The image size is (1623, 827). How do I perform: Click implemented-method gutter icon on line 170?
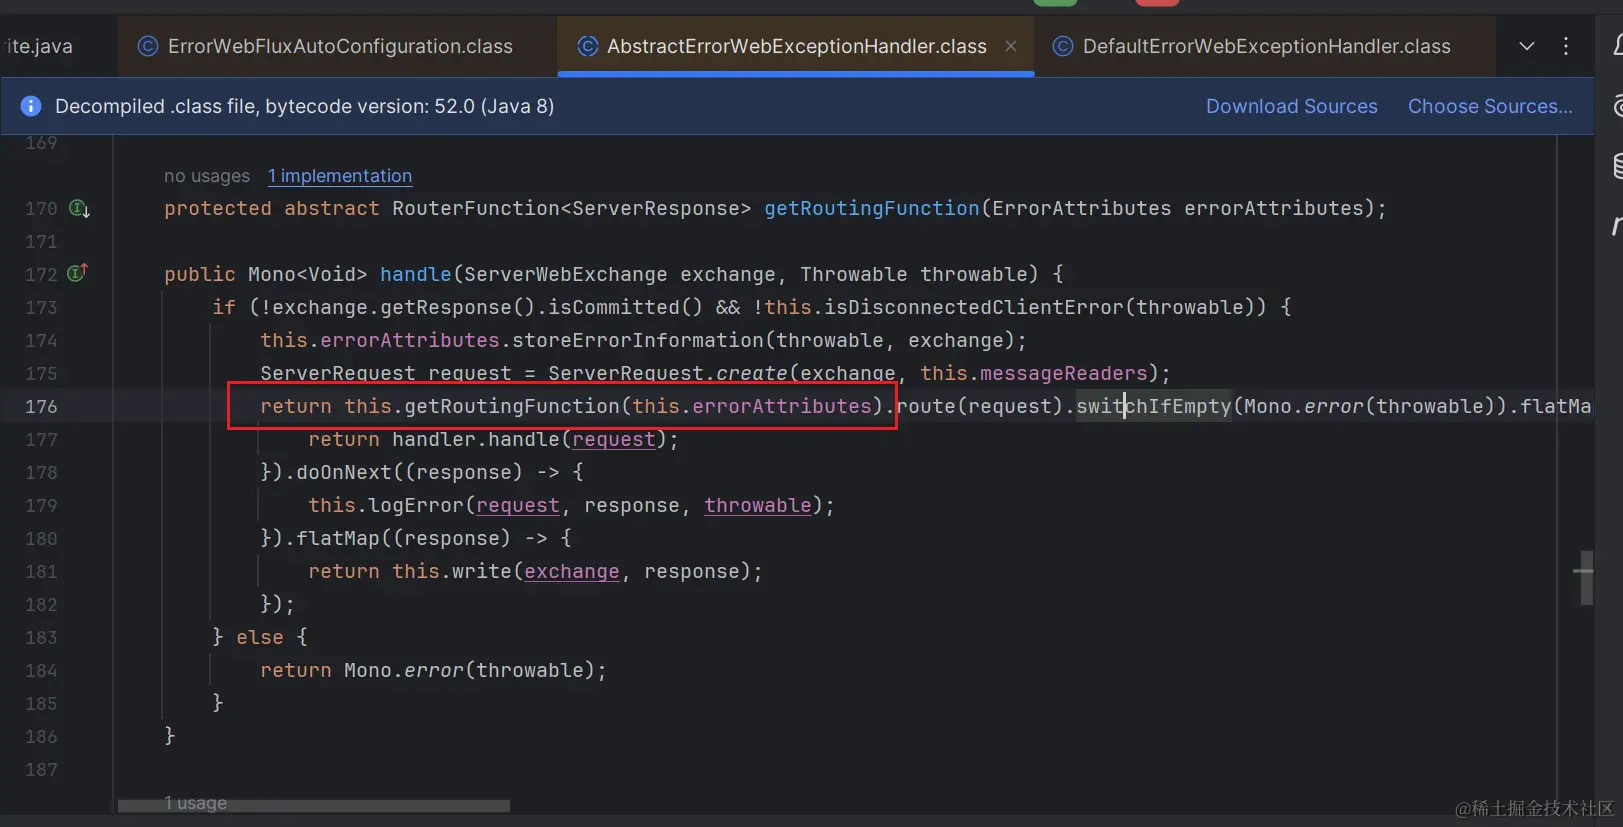click(79, 208)
